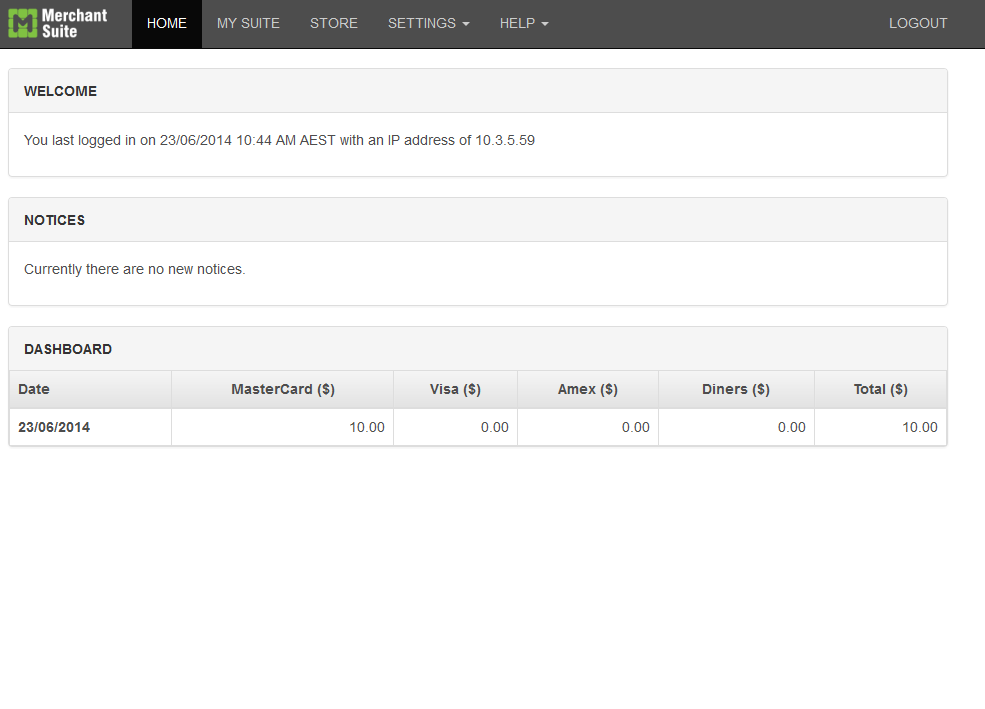Select the NOTICES panel heading
Screen dimensions: 985x709
(54, 220)
